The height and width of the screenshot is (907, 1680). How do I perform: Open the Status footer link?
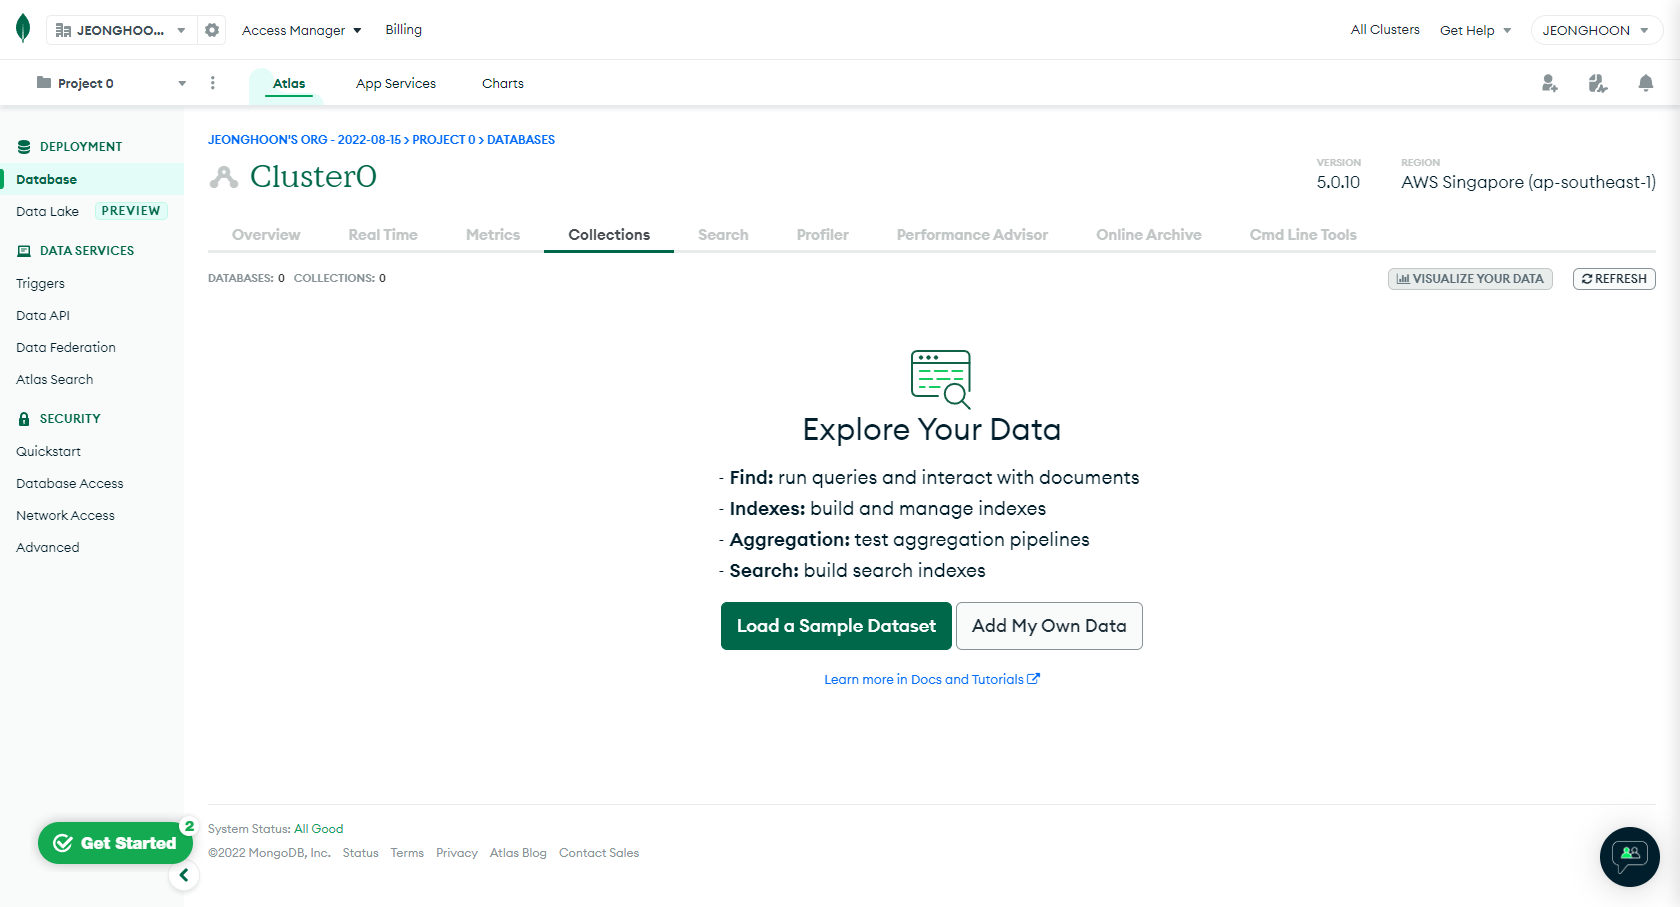point(360,853)
